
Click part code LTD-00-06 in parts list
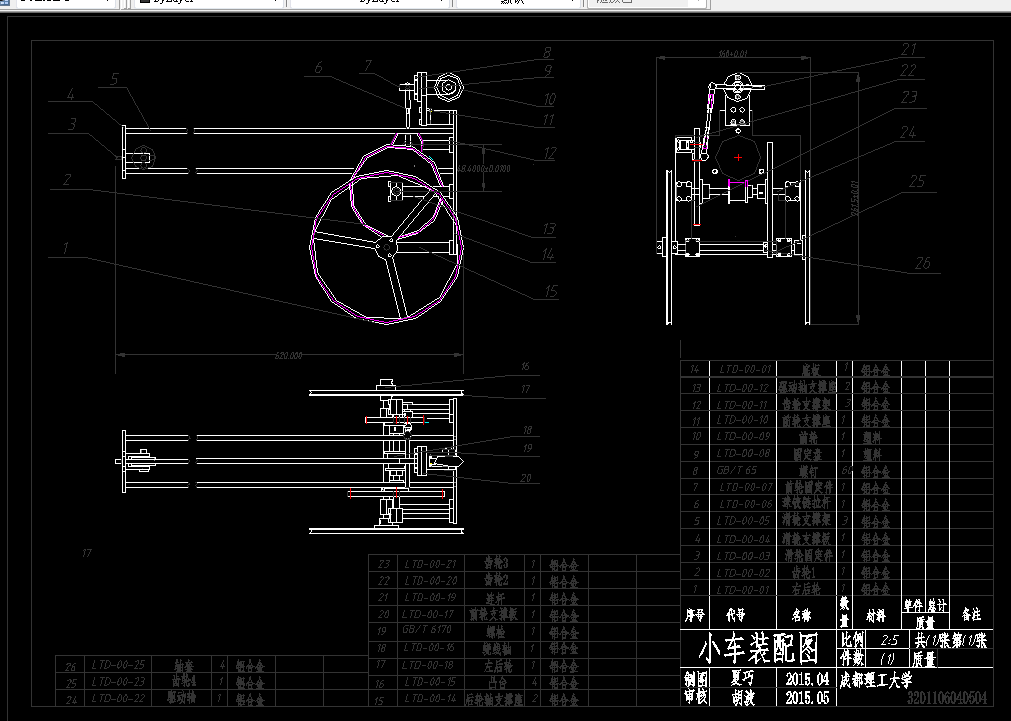[x=745, y=504]
